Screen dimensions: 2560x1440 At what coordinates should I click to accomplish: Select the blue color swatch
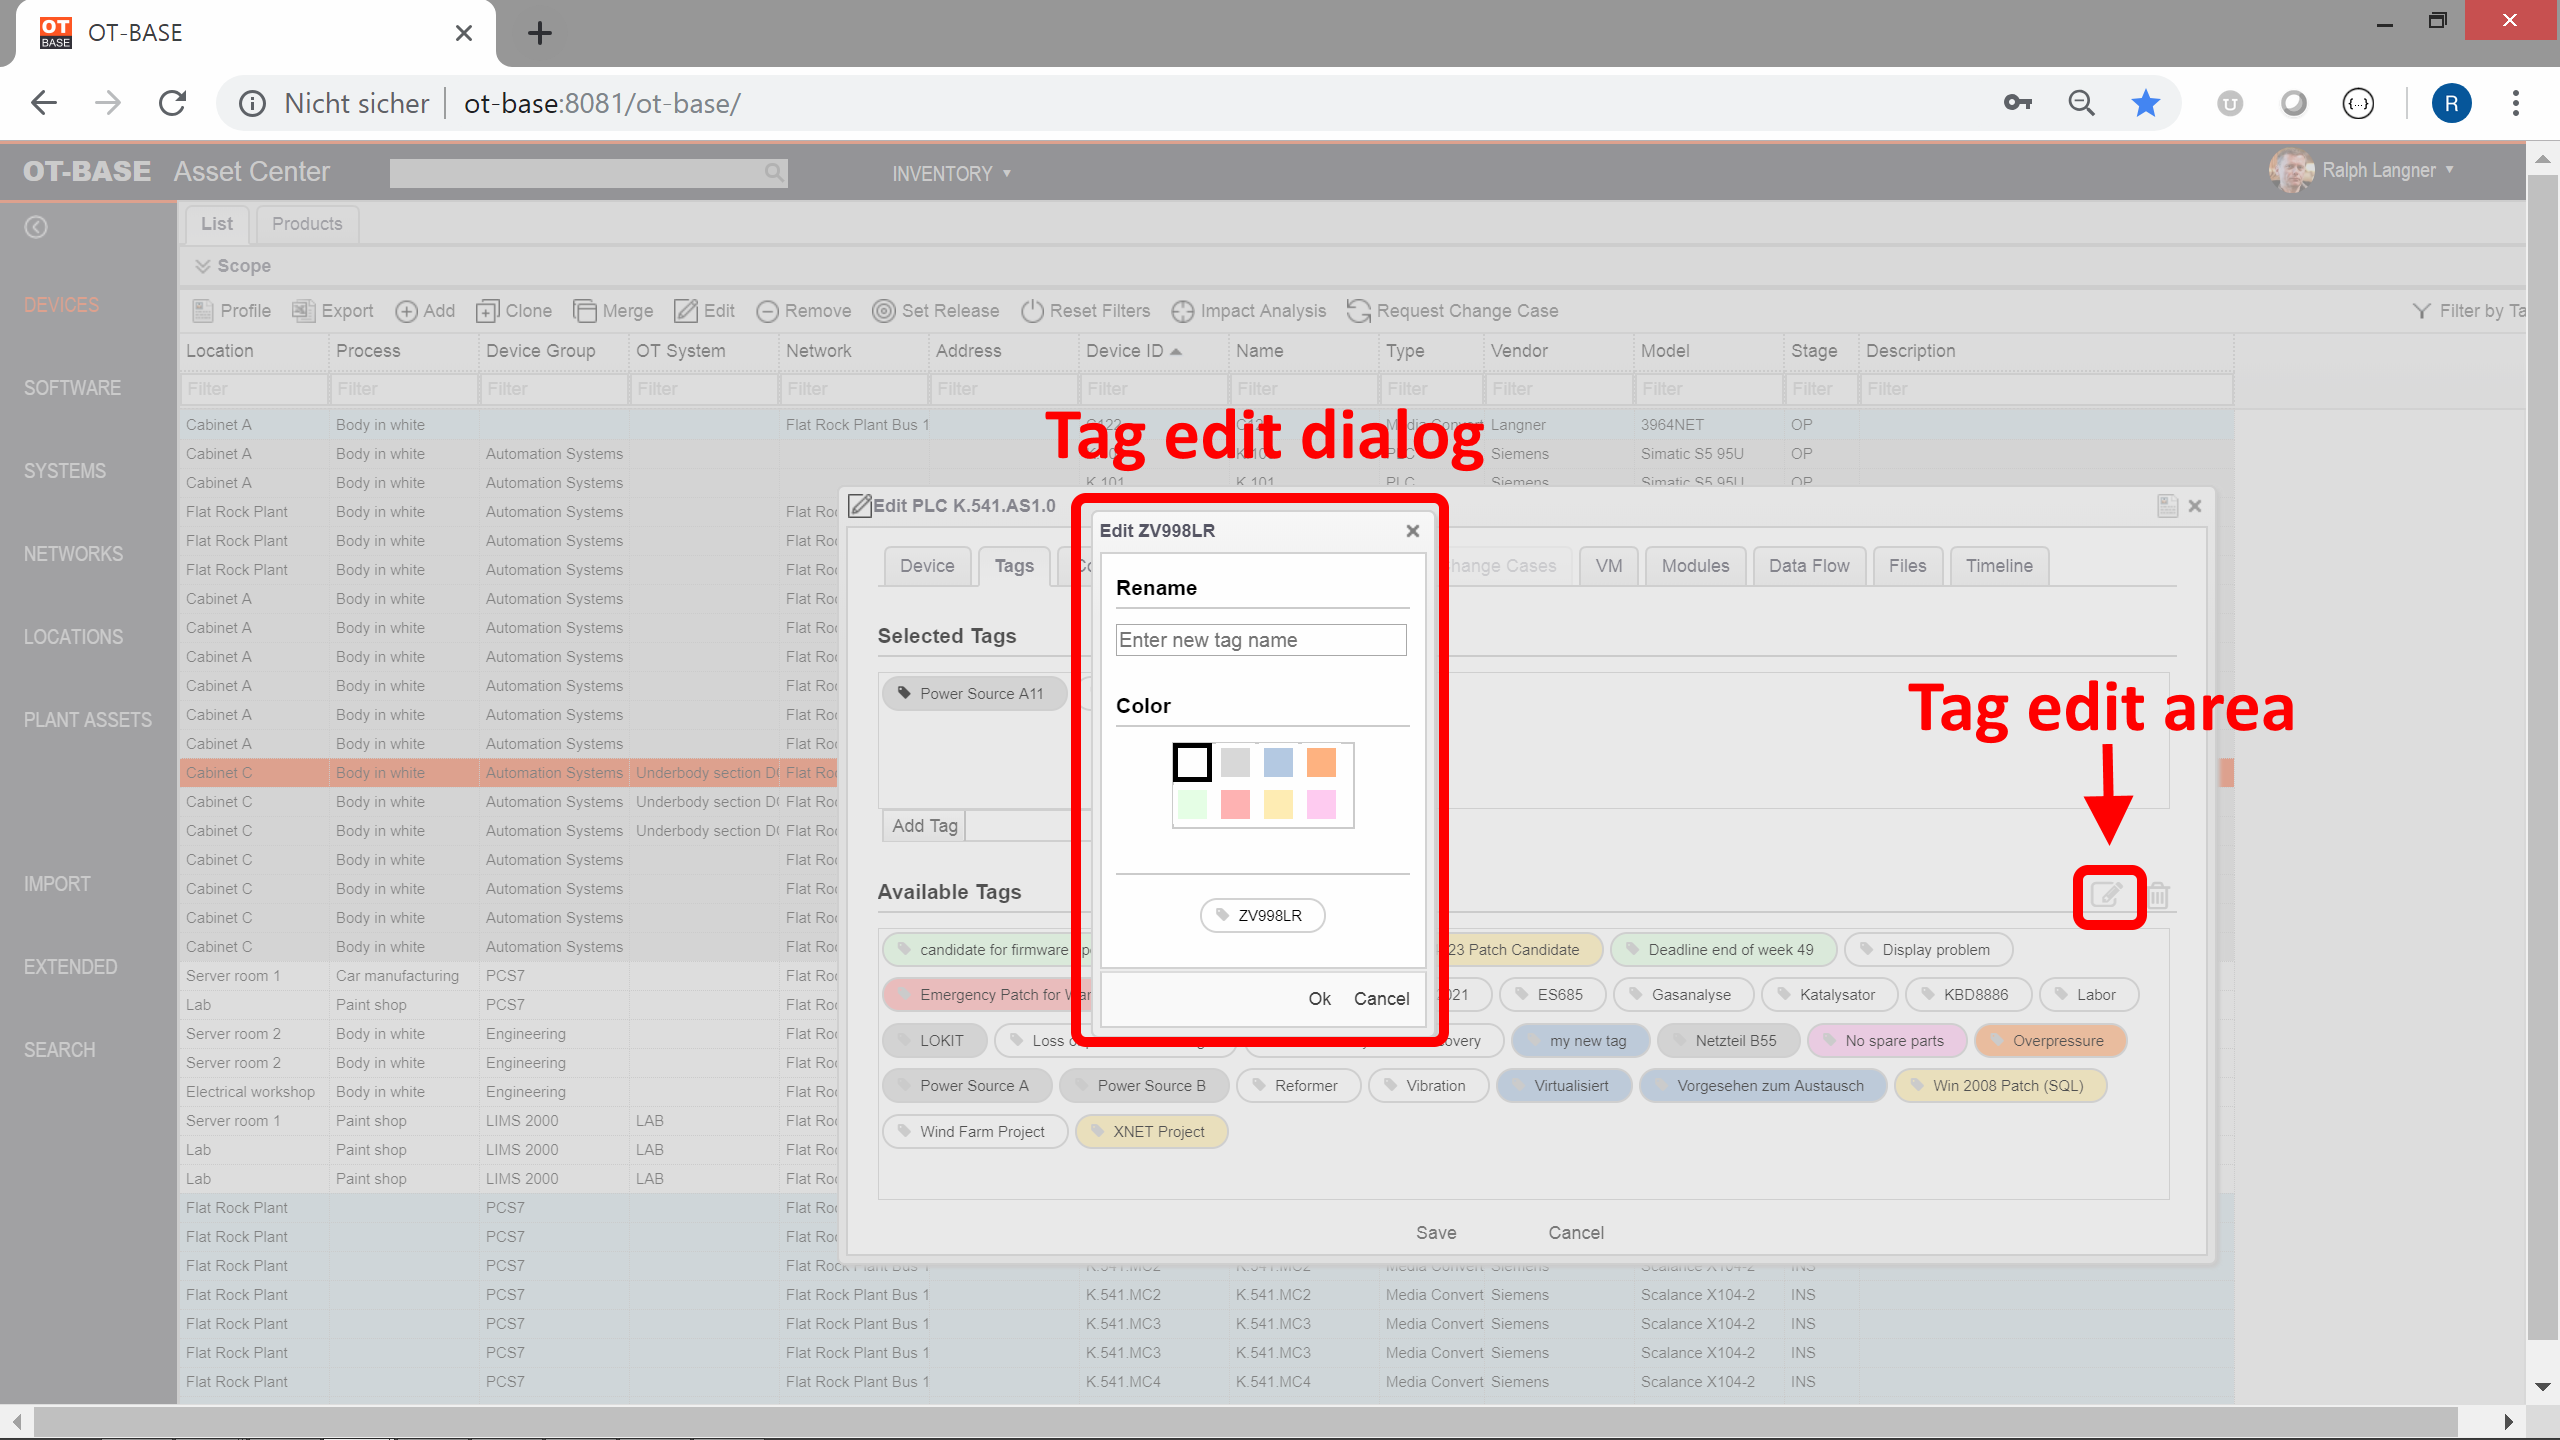(1278, 763)
